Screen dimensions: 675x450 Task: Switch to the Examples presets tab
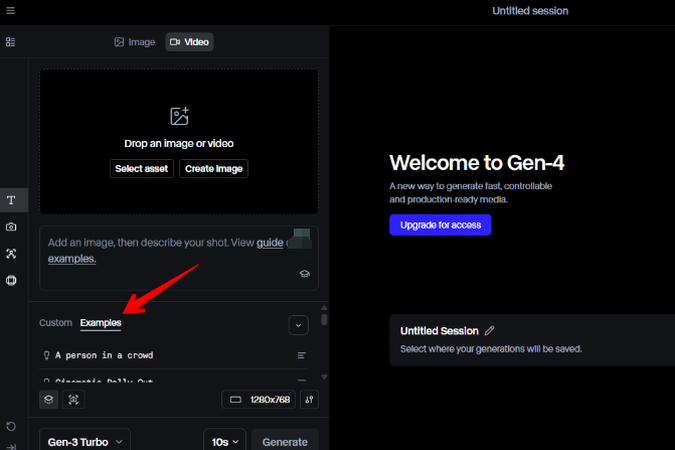101,323
